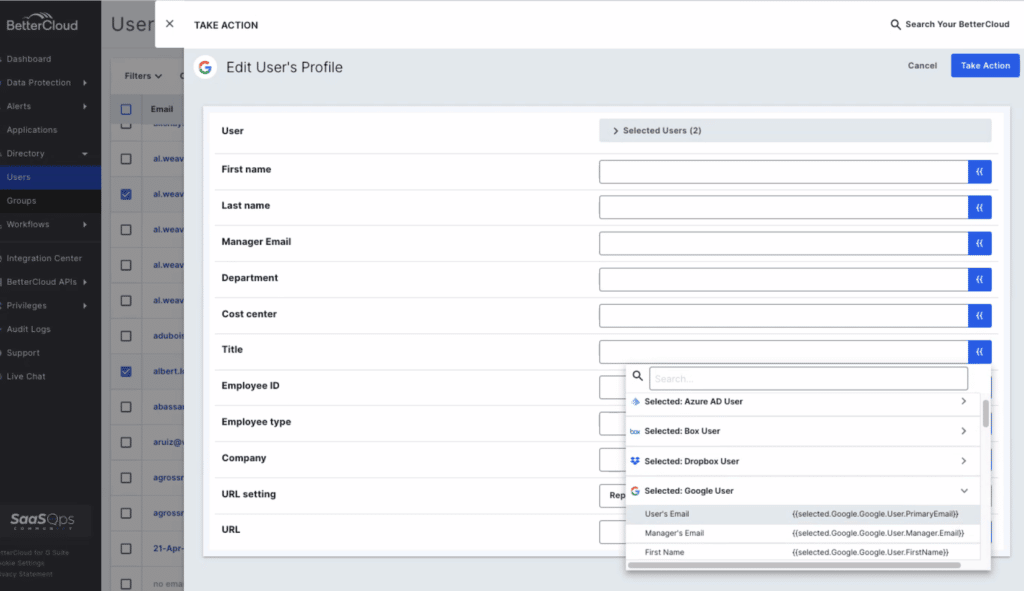Image resolution: width=1024 pixels, height=591 pixels.
Task: Uncheck the checked al.weav user row
Action: point(126,194)
